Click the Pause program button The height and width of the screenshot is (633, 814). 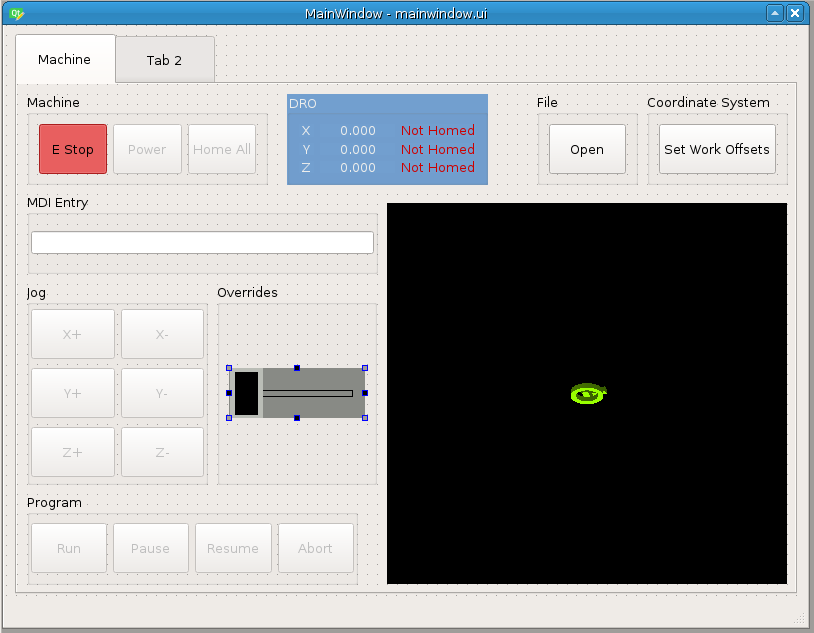(x=151, y=548)
